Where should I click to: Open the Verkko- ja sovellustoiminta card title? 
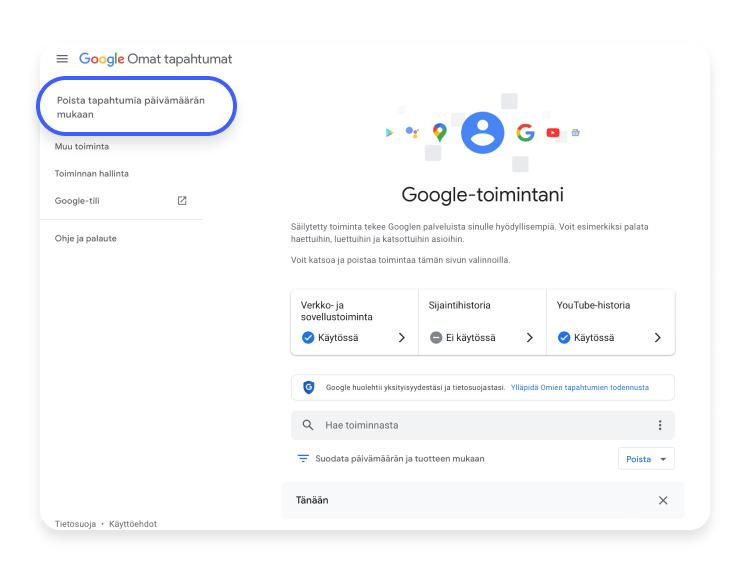point(337,311)
